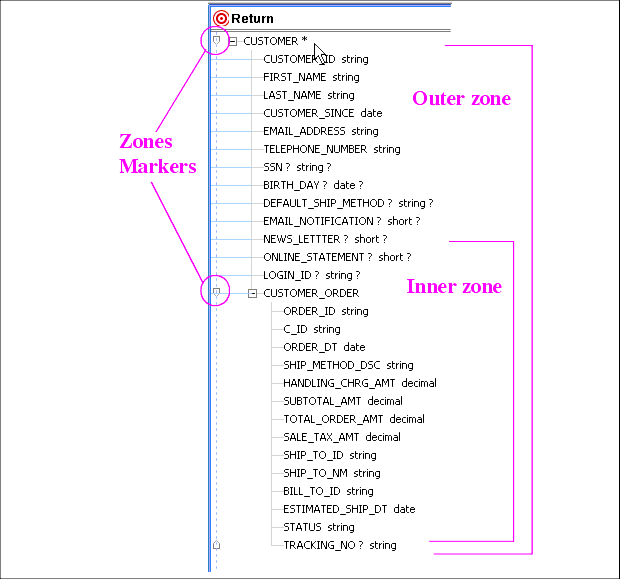
Task: Select the SHIP_METHOD_DSC string row
Action: 348,365
